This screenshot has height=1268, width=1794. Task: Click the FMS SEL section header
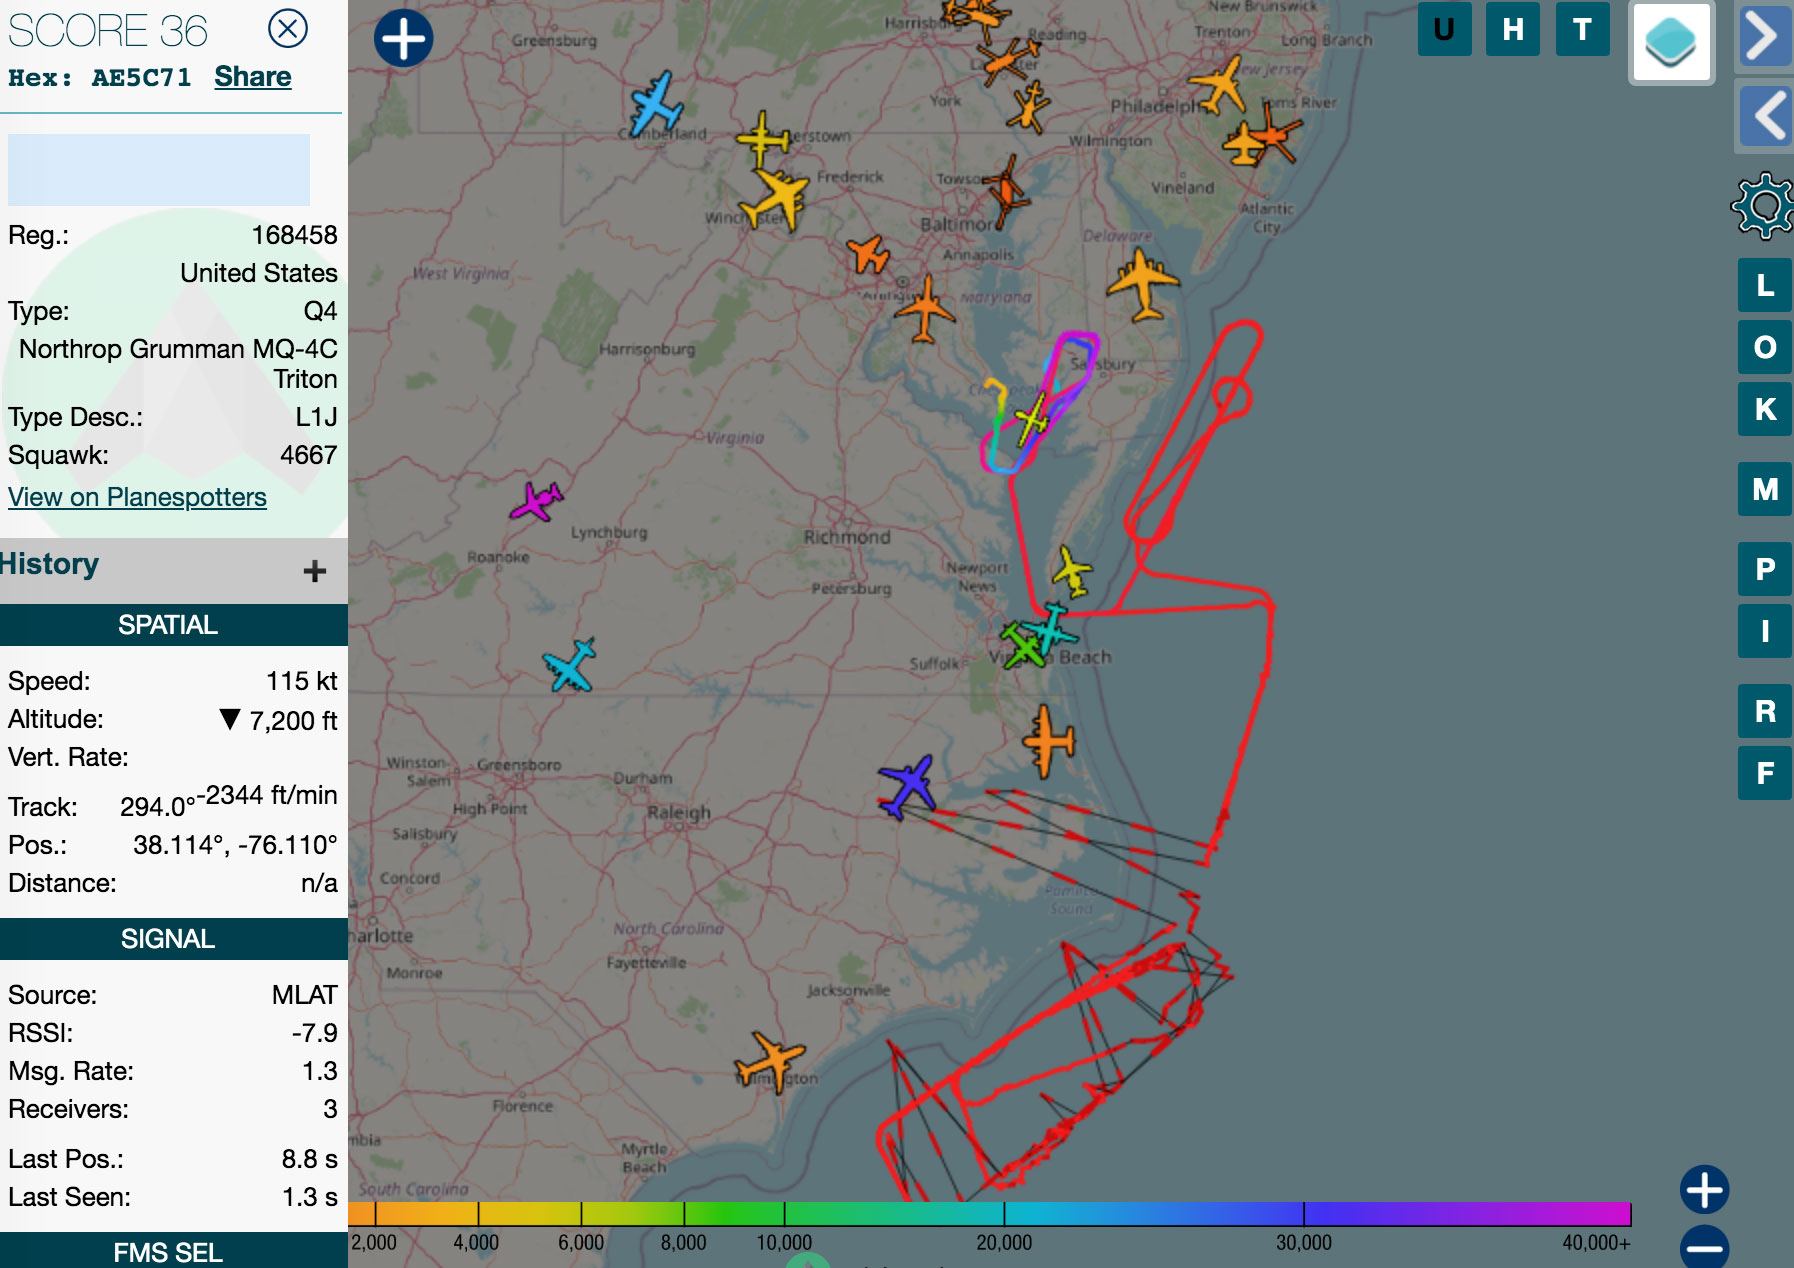click(x=168, y=1251)
